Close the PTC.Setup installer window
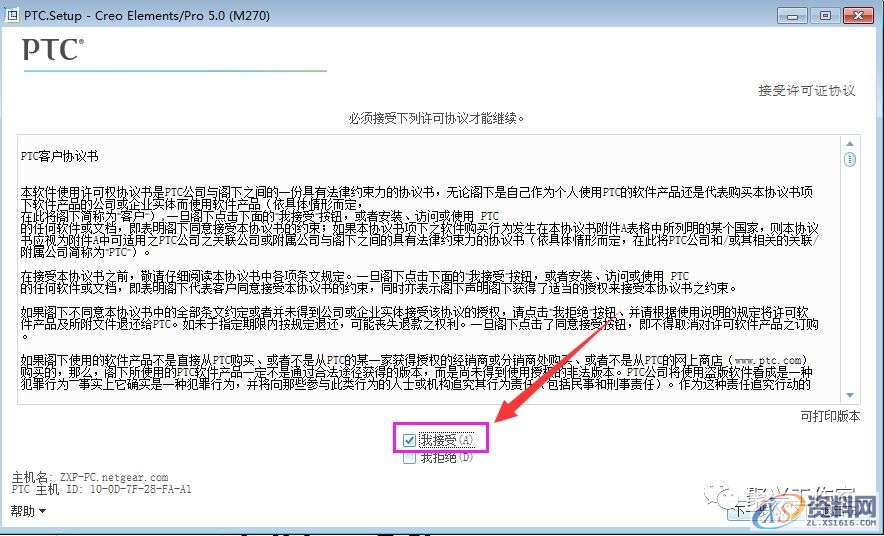Screen dimensions: 884x536 click(859, 16)
